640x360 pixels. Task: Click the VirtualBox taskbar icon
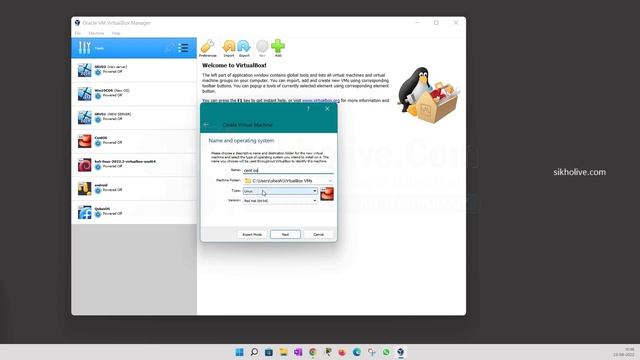pos(400,352)
